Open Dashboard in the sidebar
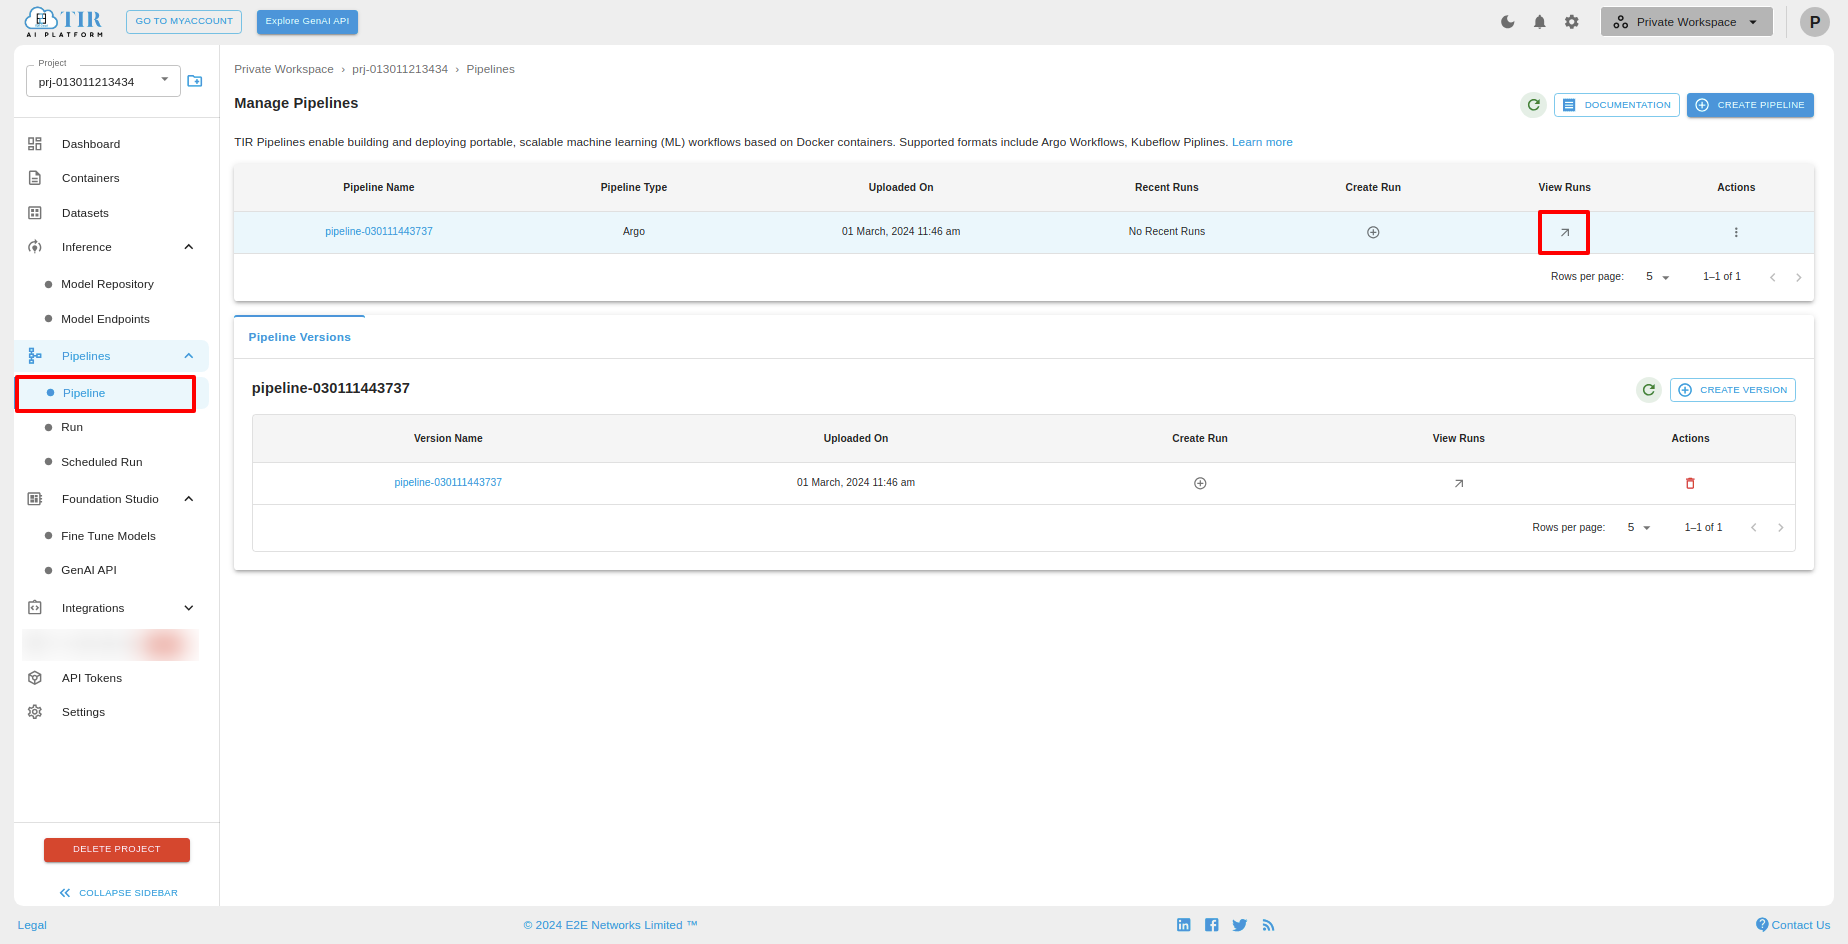Screen dimensions: 1848x944 pyautogui.click(x=90, y=144)
